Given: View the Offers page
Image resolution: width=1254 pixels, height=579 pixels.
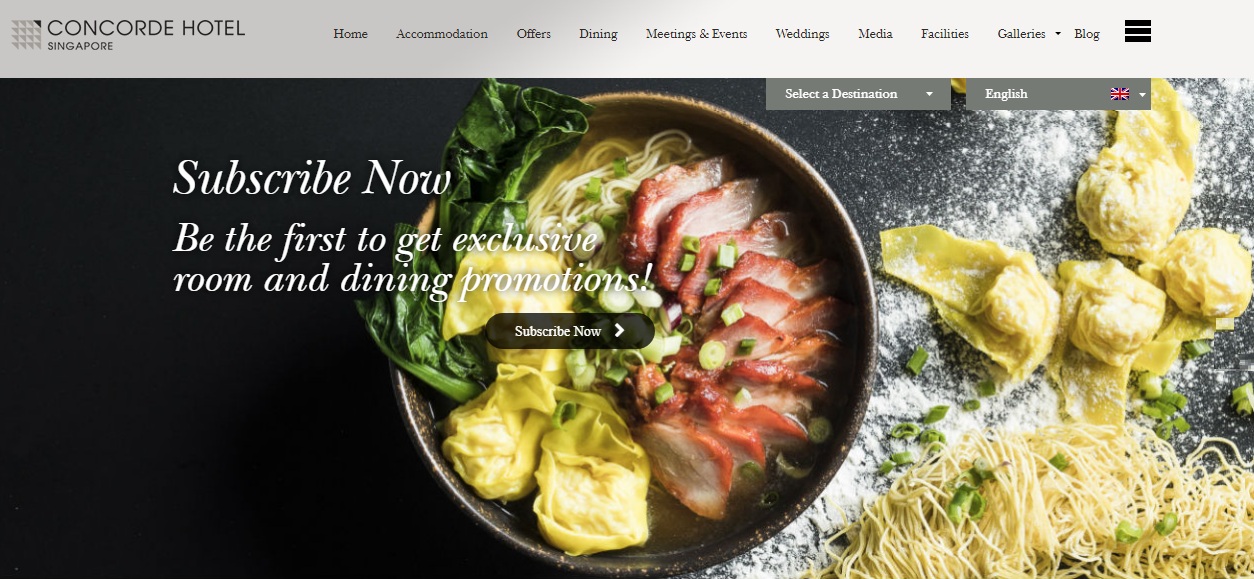Looking at the screenshot, I should point(534,34).
